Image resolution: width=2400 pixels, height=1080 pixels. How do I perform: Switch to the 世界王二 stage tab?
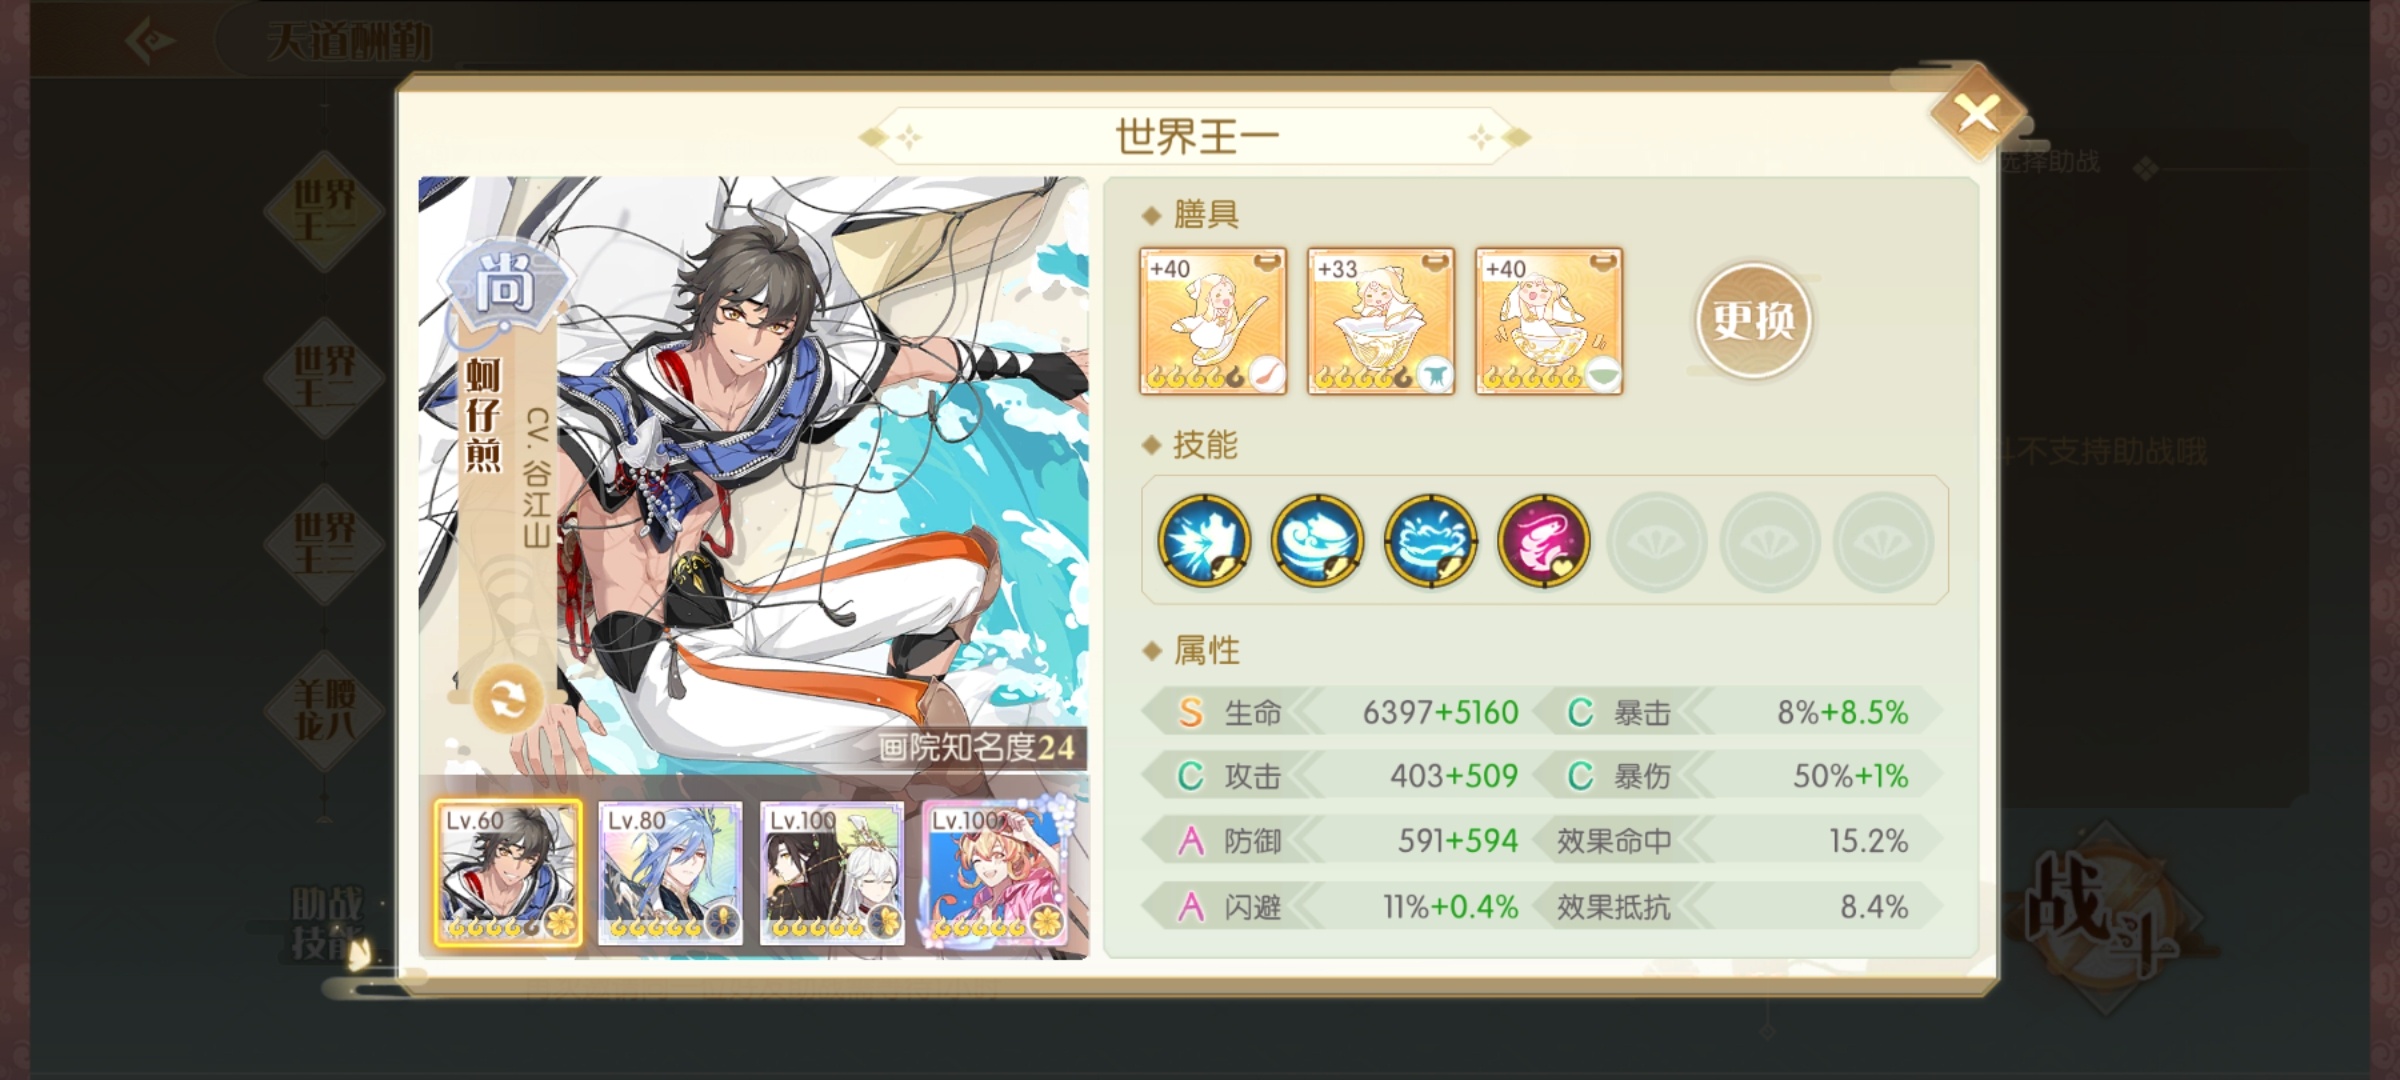[324, 378]
